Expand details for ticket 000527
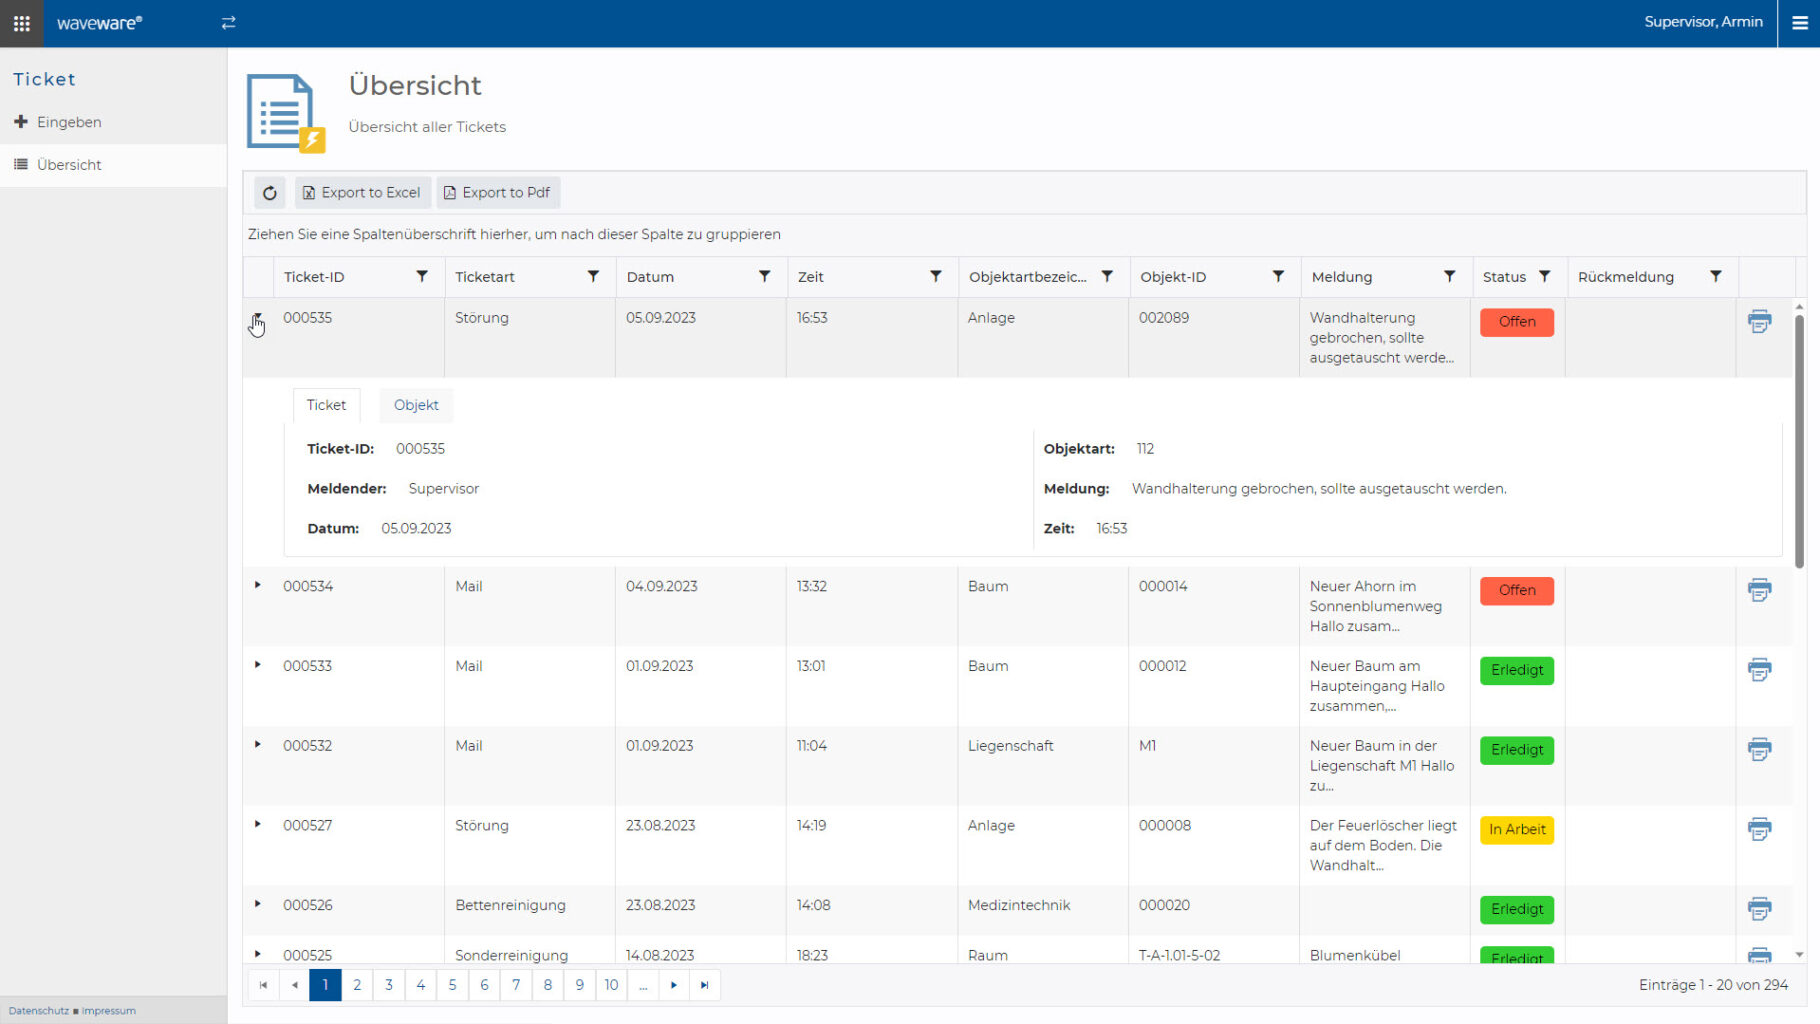The width and height of the screenshot is (1820, 1024). coord(258,824)
